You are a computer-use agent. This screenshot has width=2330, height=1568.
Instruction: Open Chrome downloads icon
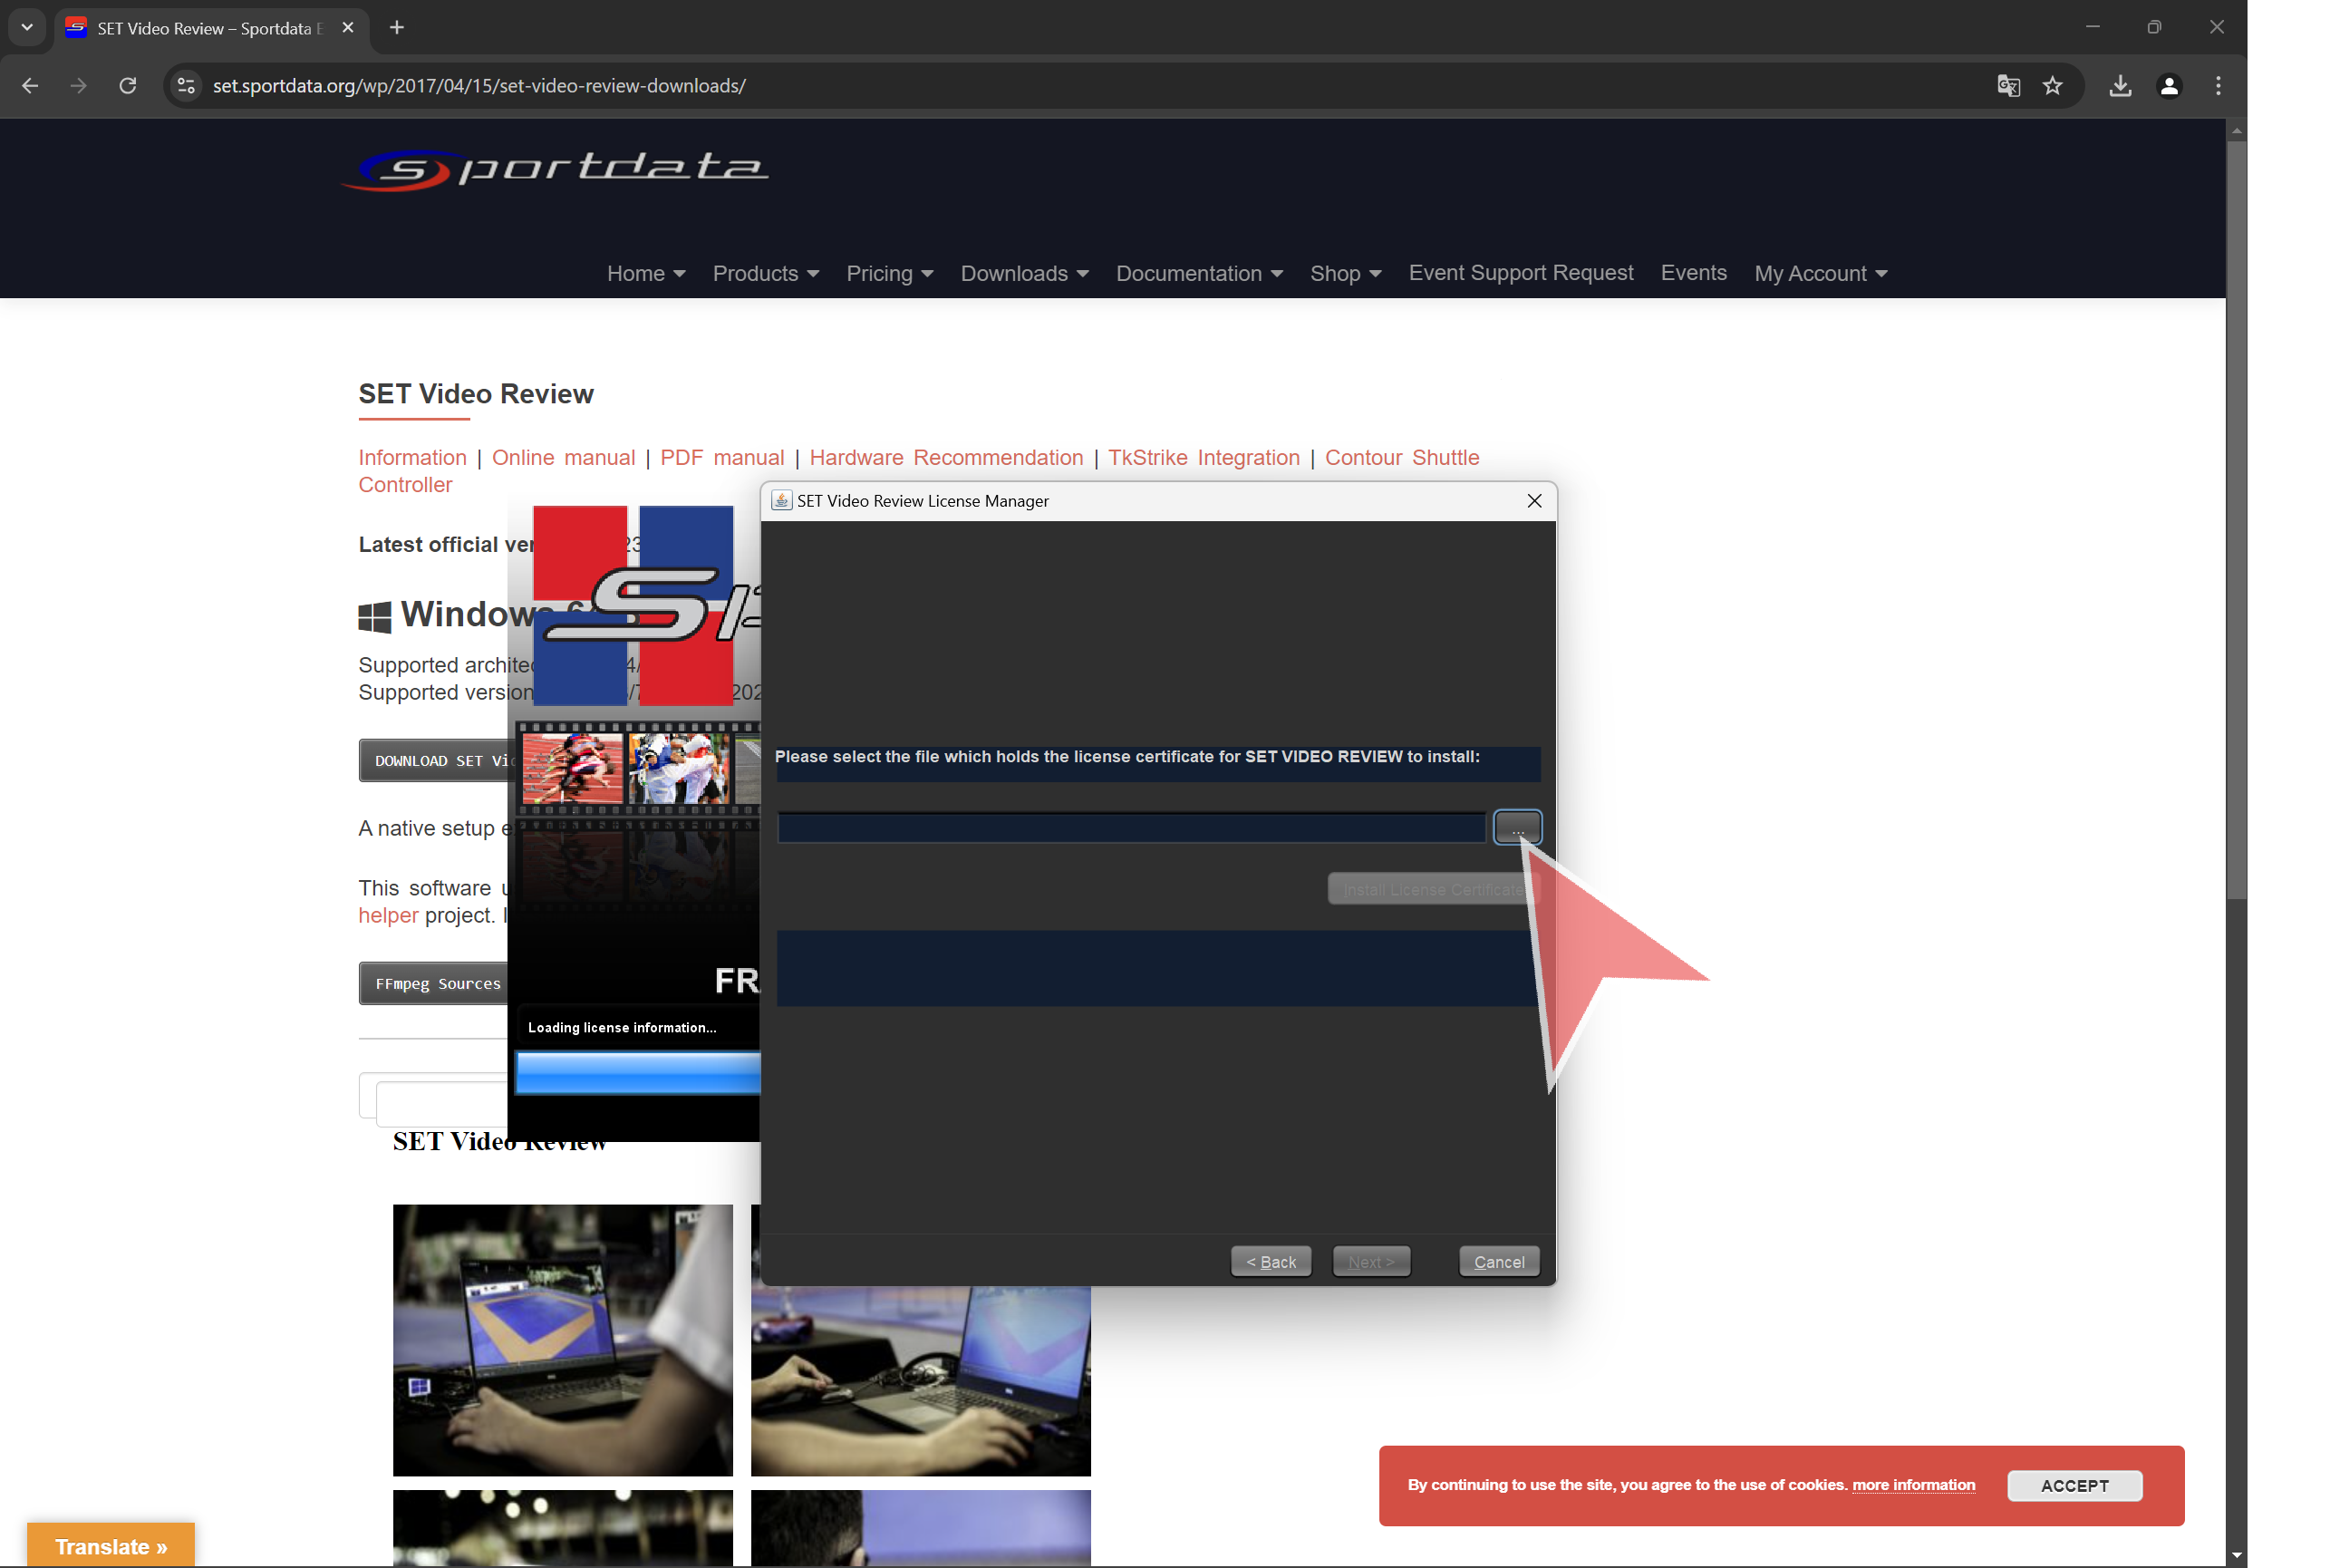click(2119, 86)
